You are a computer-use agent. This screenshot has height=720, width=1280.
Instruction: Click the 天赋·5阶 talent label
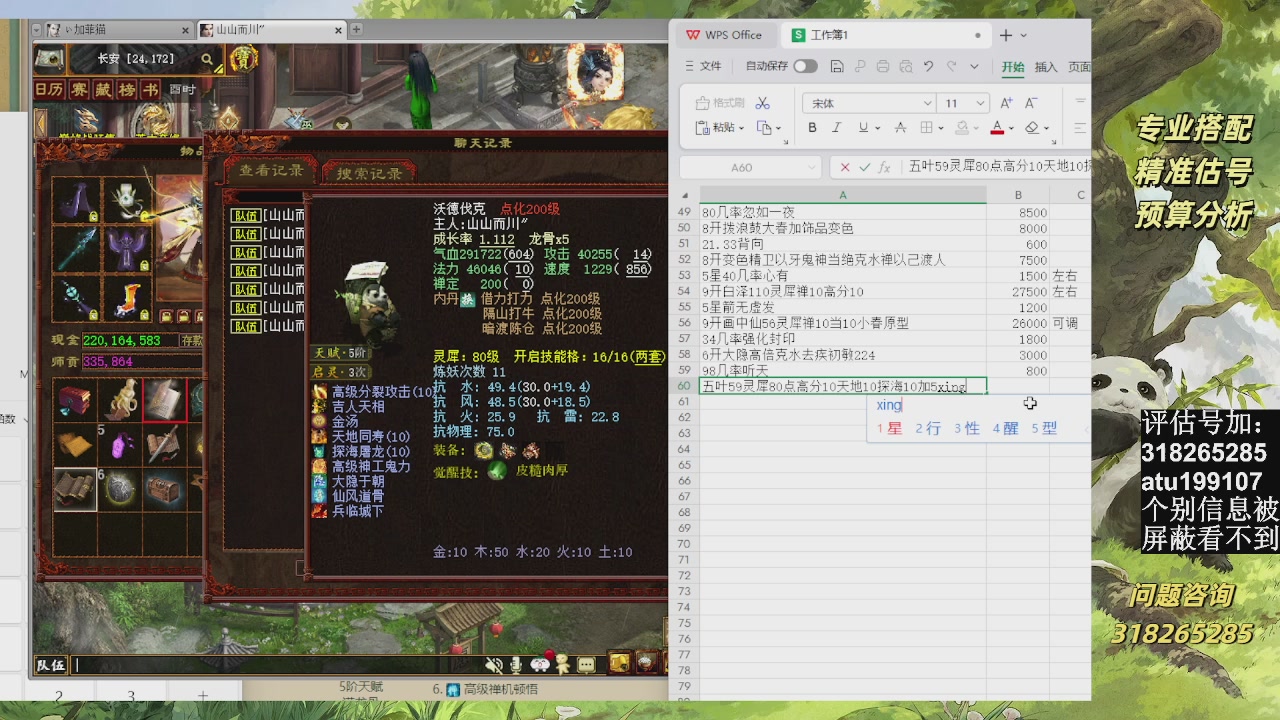click(342, 353)
